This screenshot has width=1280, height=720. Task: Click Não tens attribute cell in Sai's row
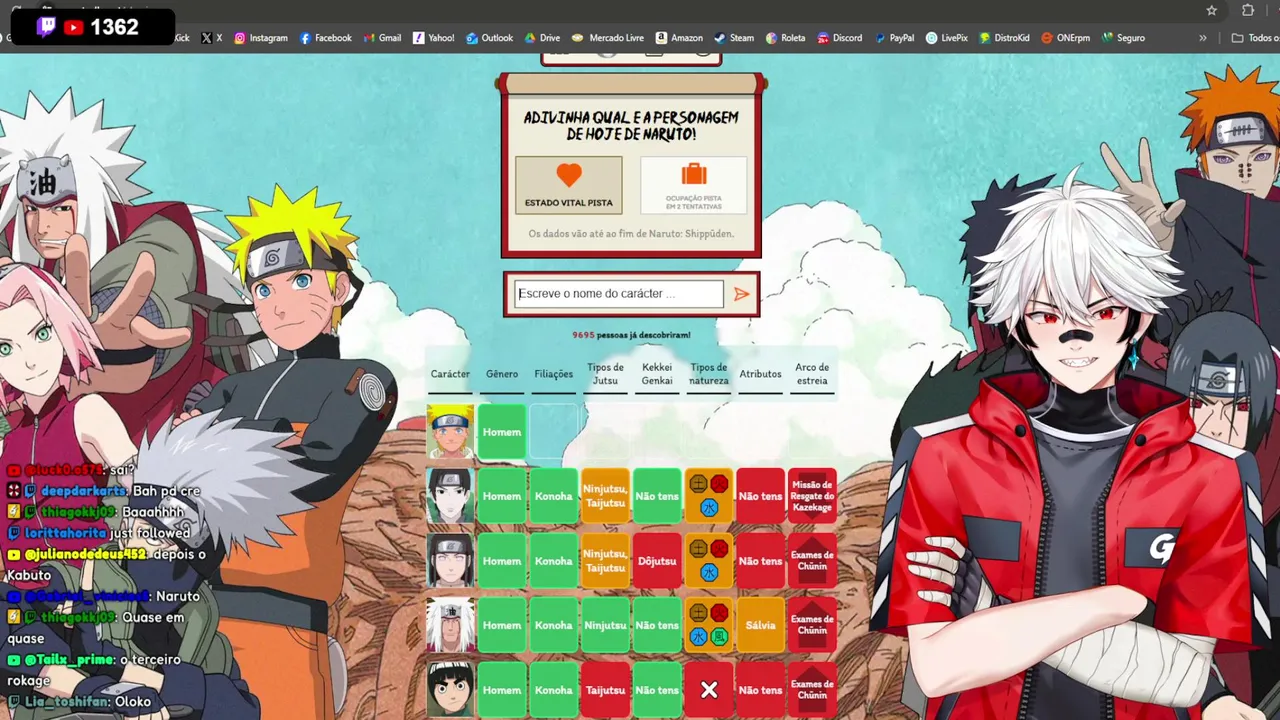[760, 496]
